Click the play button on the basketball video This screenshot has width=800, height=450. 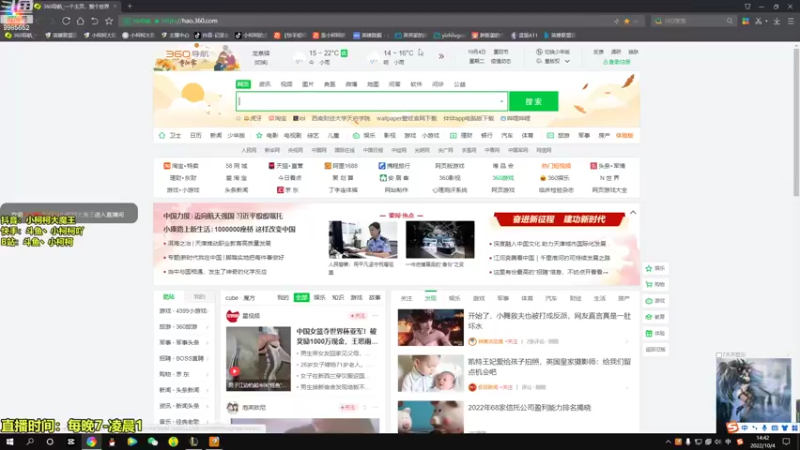pyautogui.click(x=234, y=371)
